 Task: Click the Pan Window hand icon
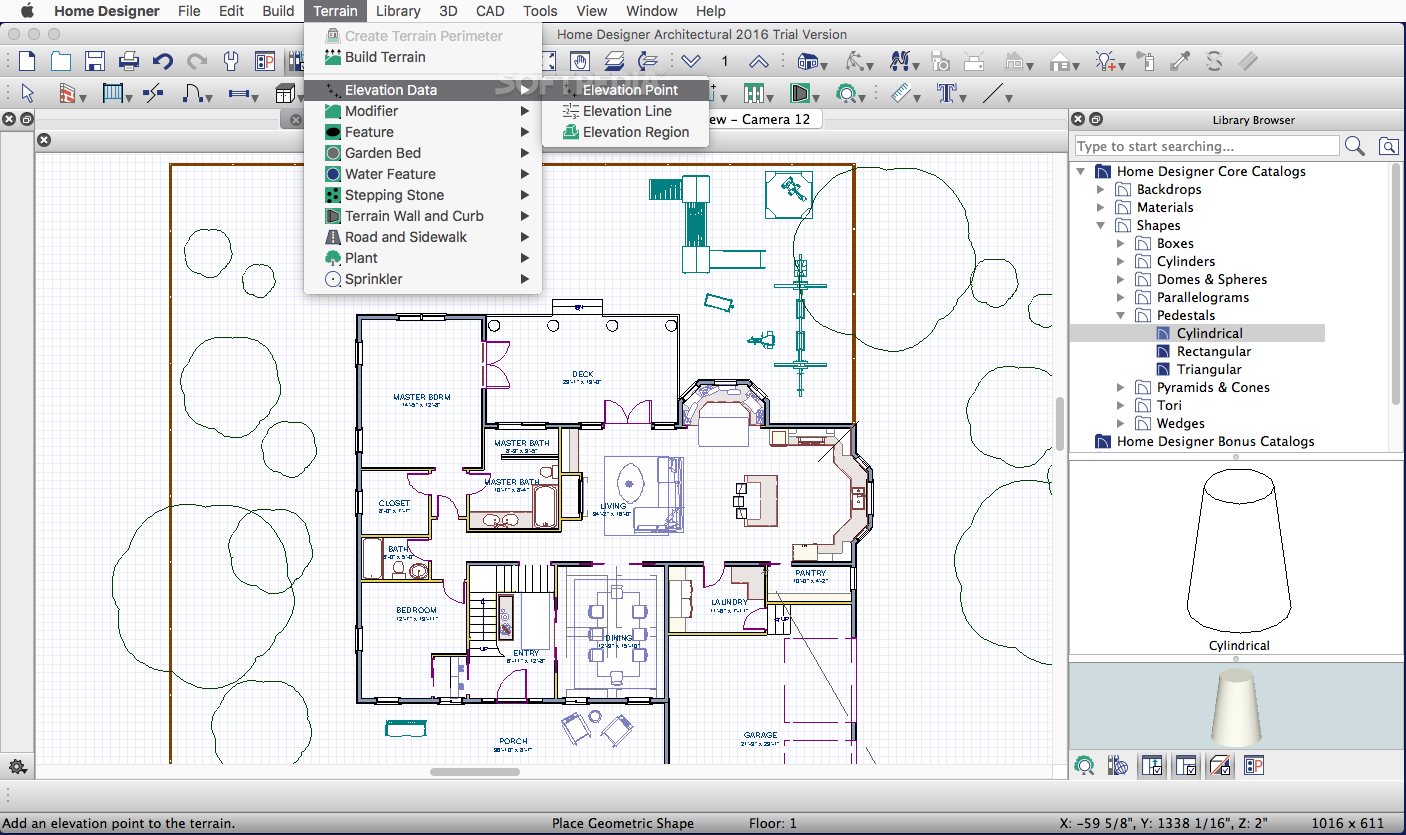(580, 61)
